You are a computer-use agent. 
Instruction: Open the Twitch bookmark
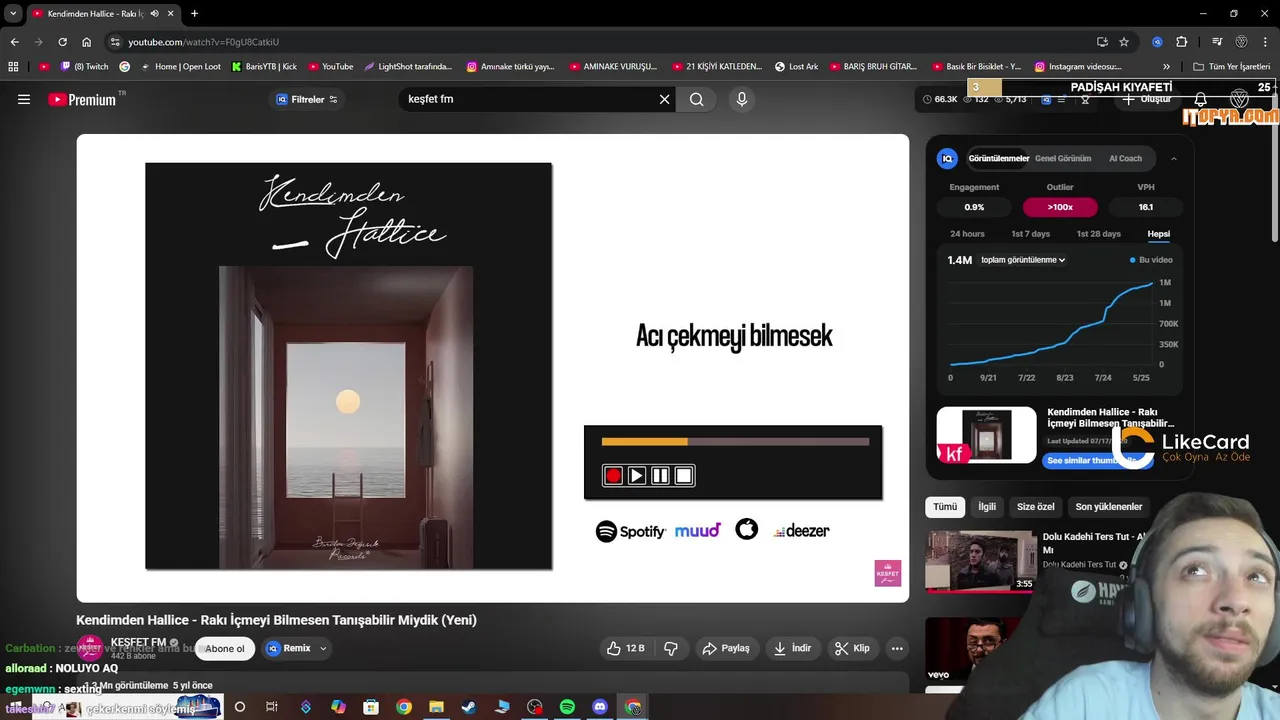click(84, 67)
